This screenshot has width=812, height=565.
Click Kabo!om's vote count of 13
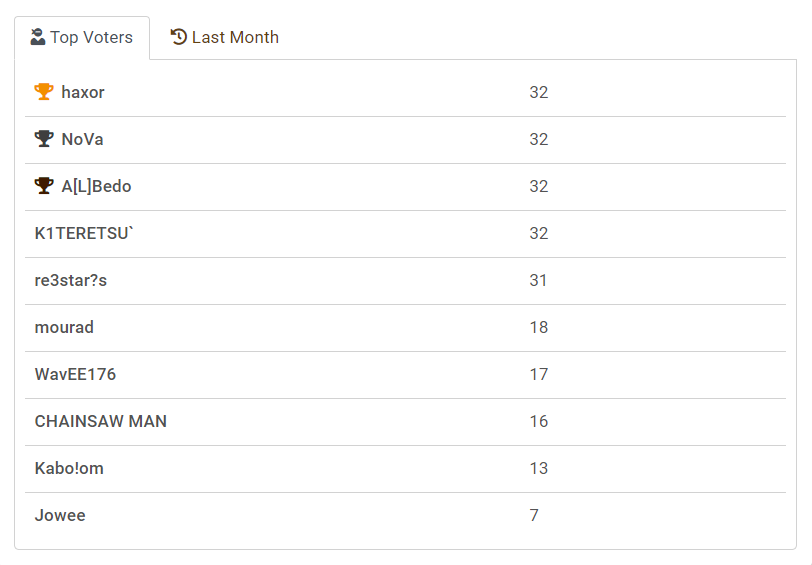(539, 468)
